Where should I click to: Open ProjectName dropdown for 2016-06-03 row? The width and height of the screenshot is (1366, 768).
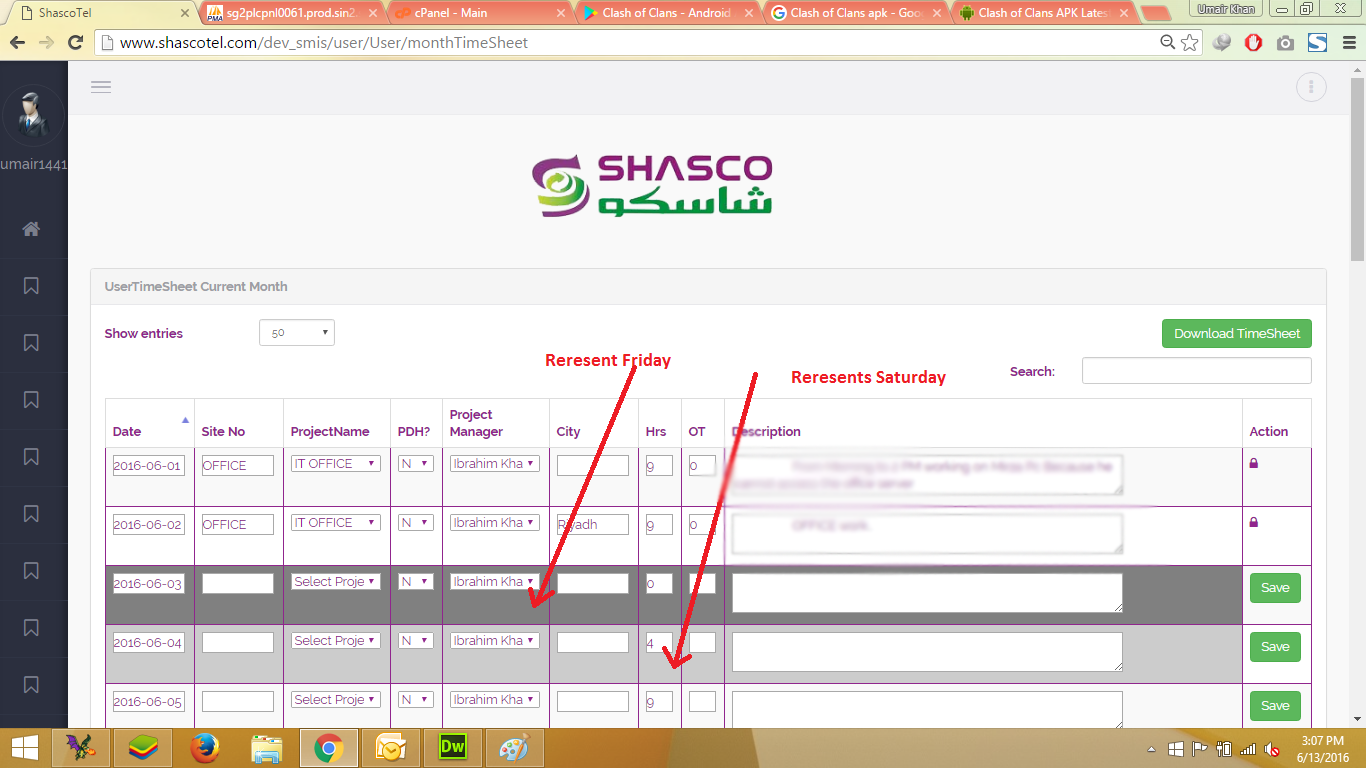(335, 582)
